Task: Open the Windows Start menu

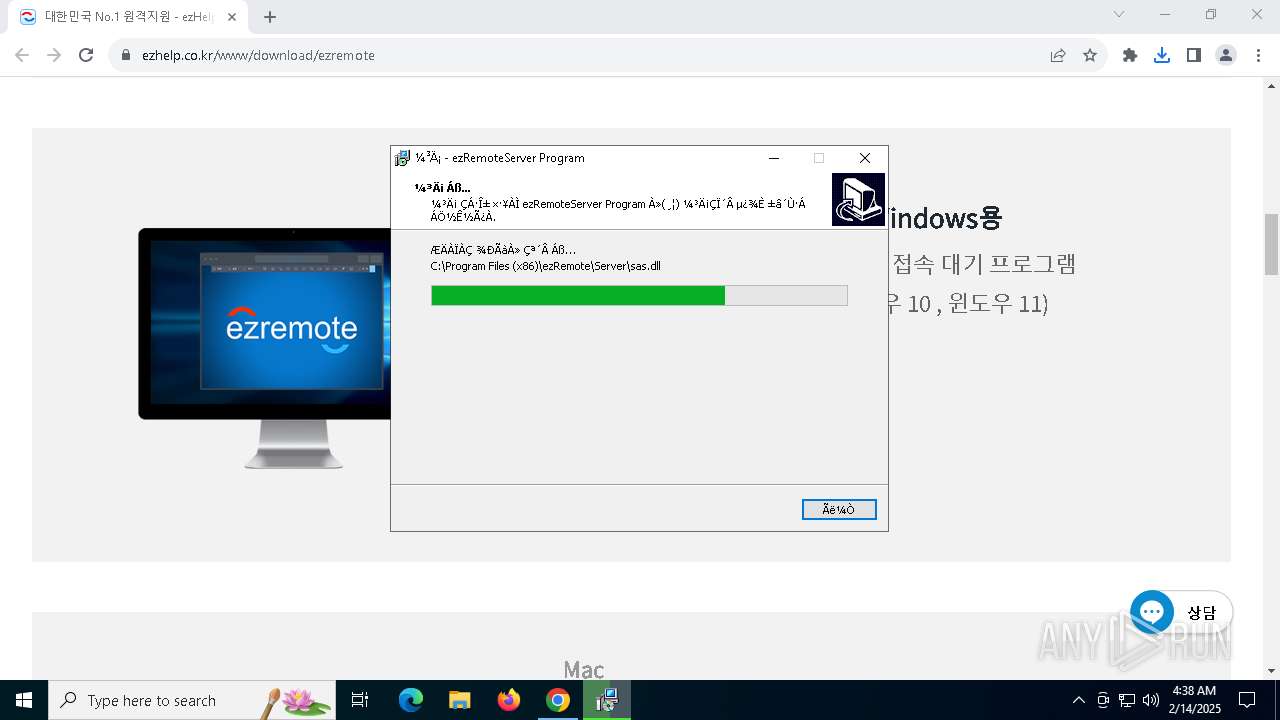Action: [24, 700]
